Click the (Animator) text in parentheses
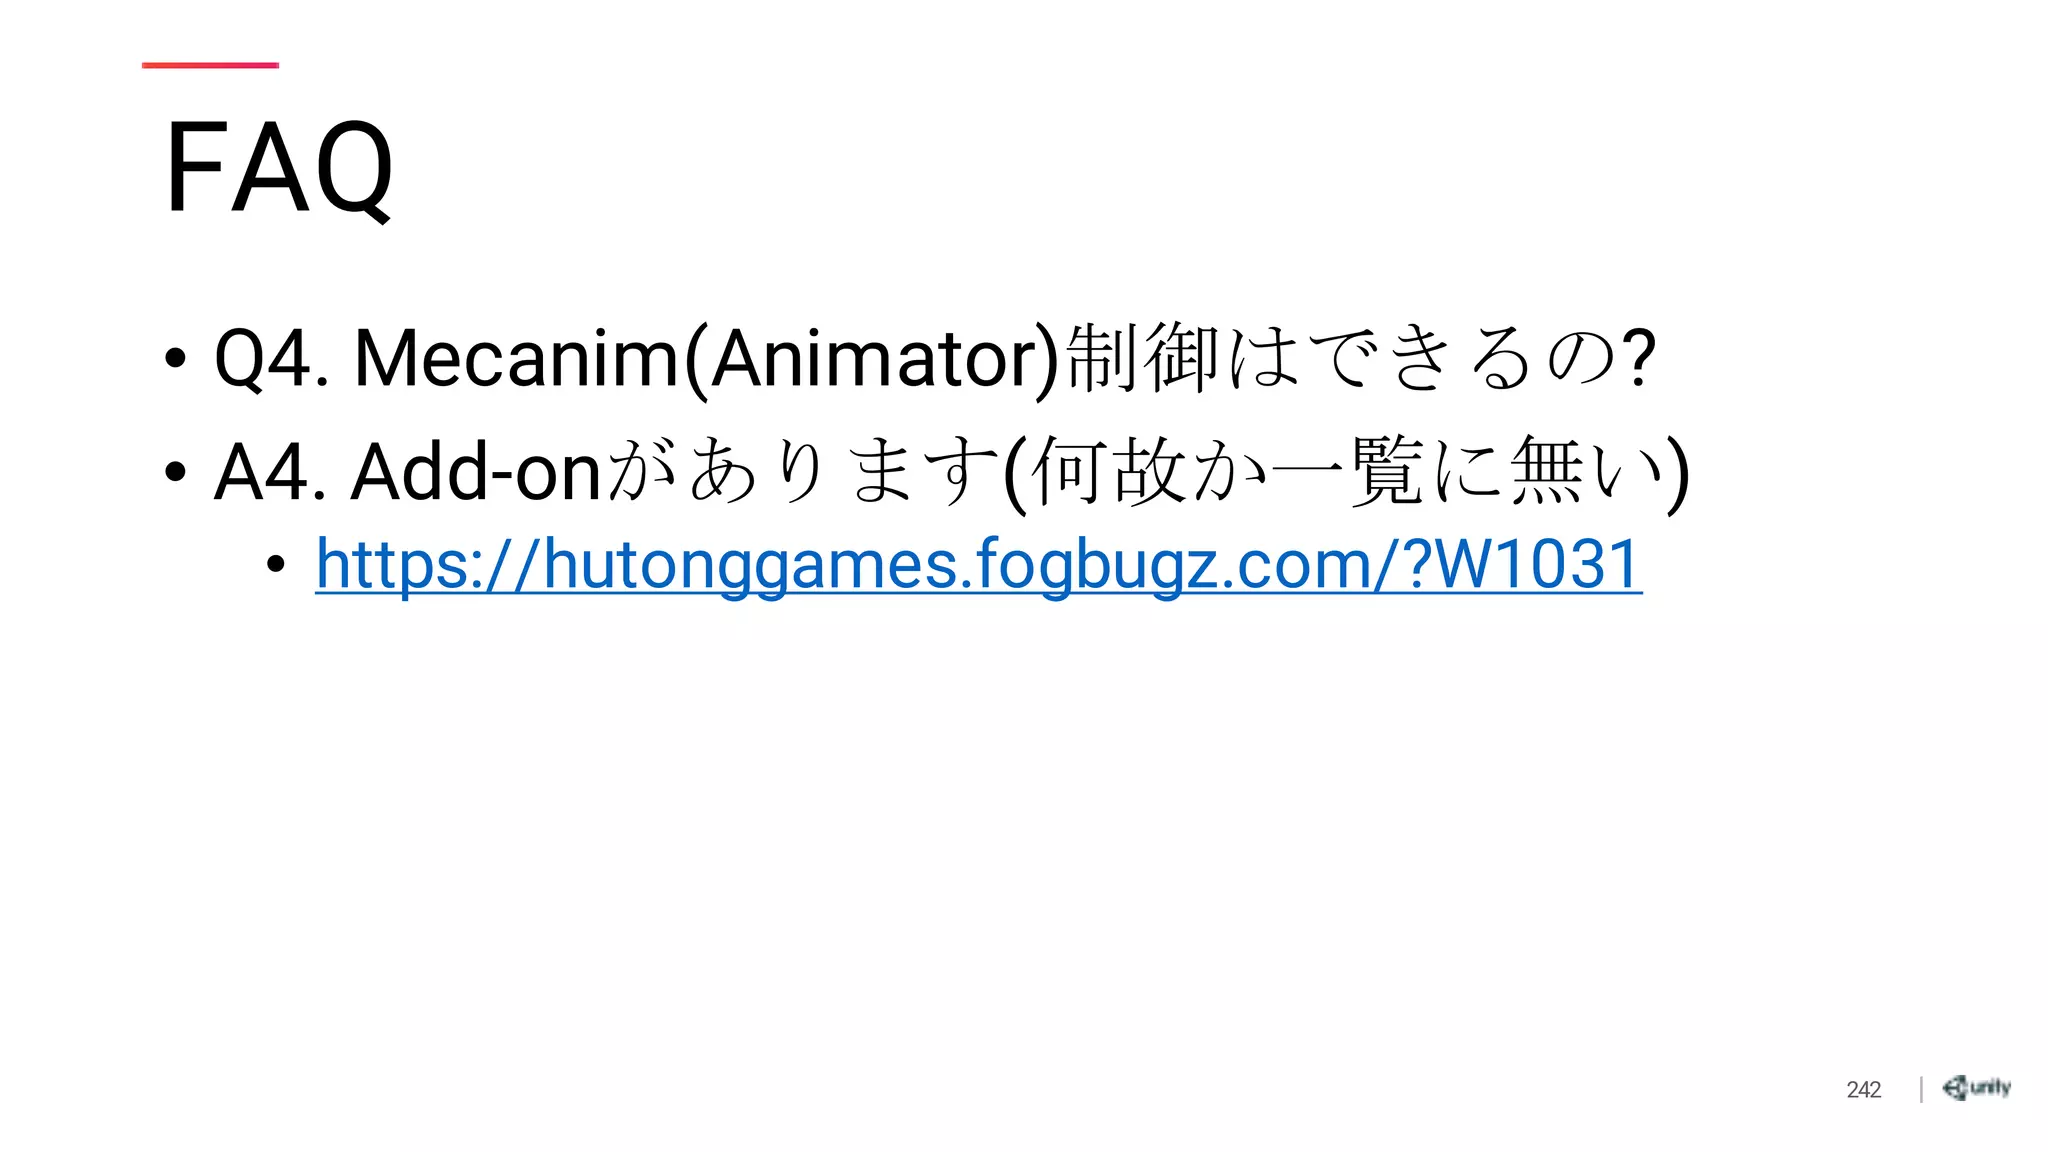The image size is (2048, 1152). (871, 360)
